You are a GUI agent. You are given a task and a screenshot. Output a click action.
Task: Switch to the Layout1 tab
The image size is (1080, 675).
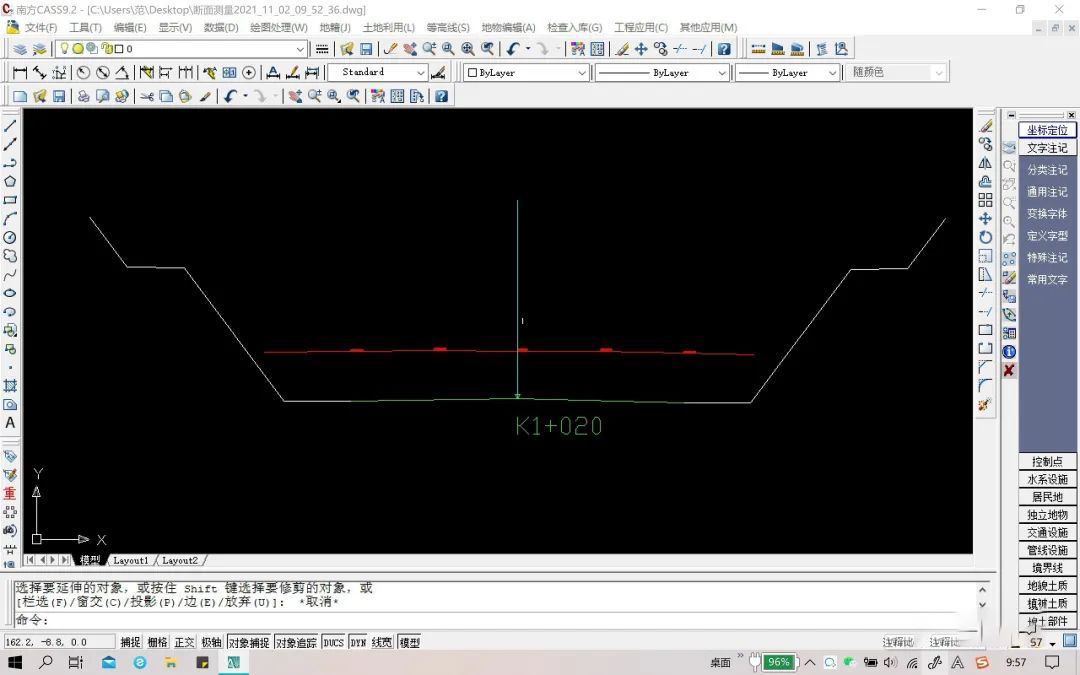(x=131, y=561)
